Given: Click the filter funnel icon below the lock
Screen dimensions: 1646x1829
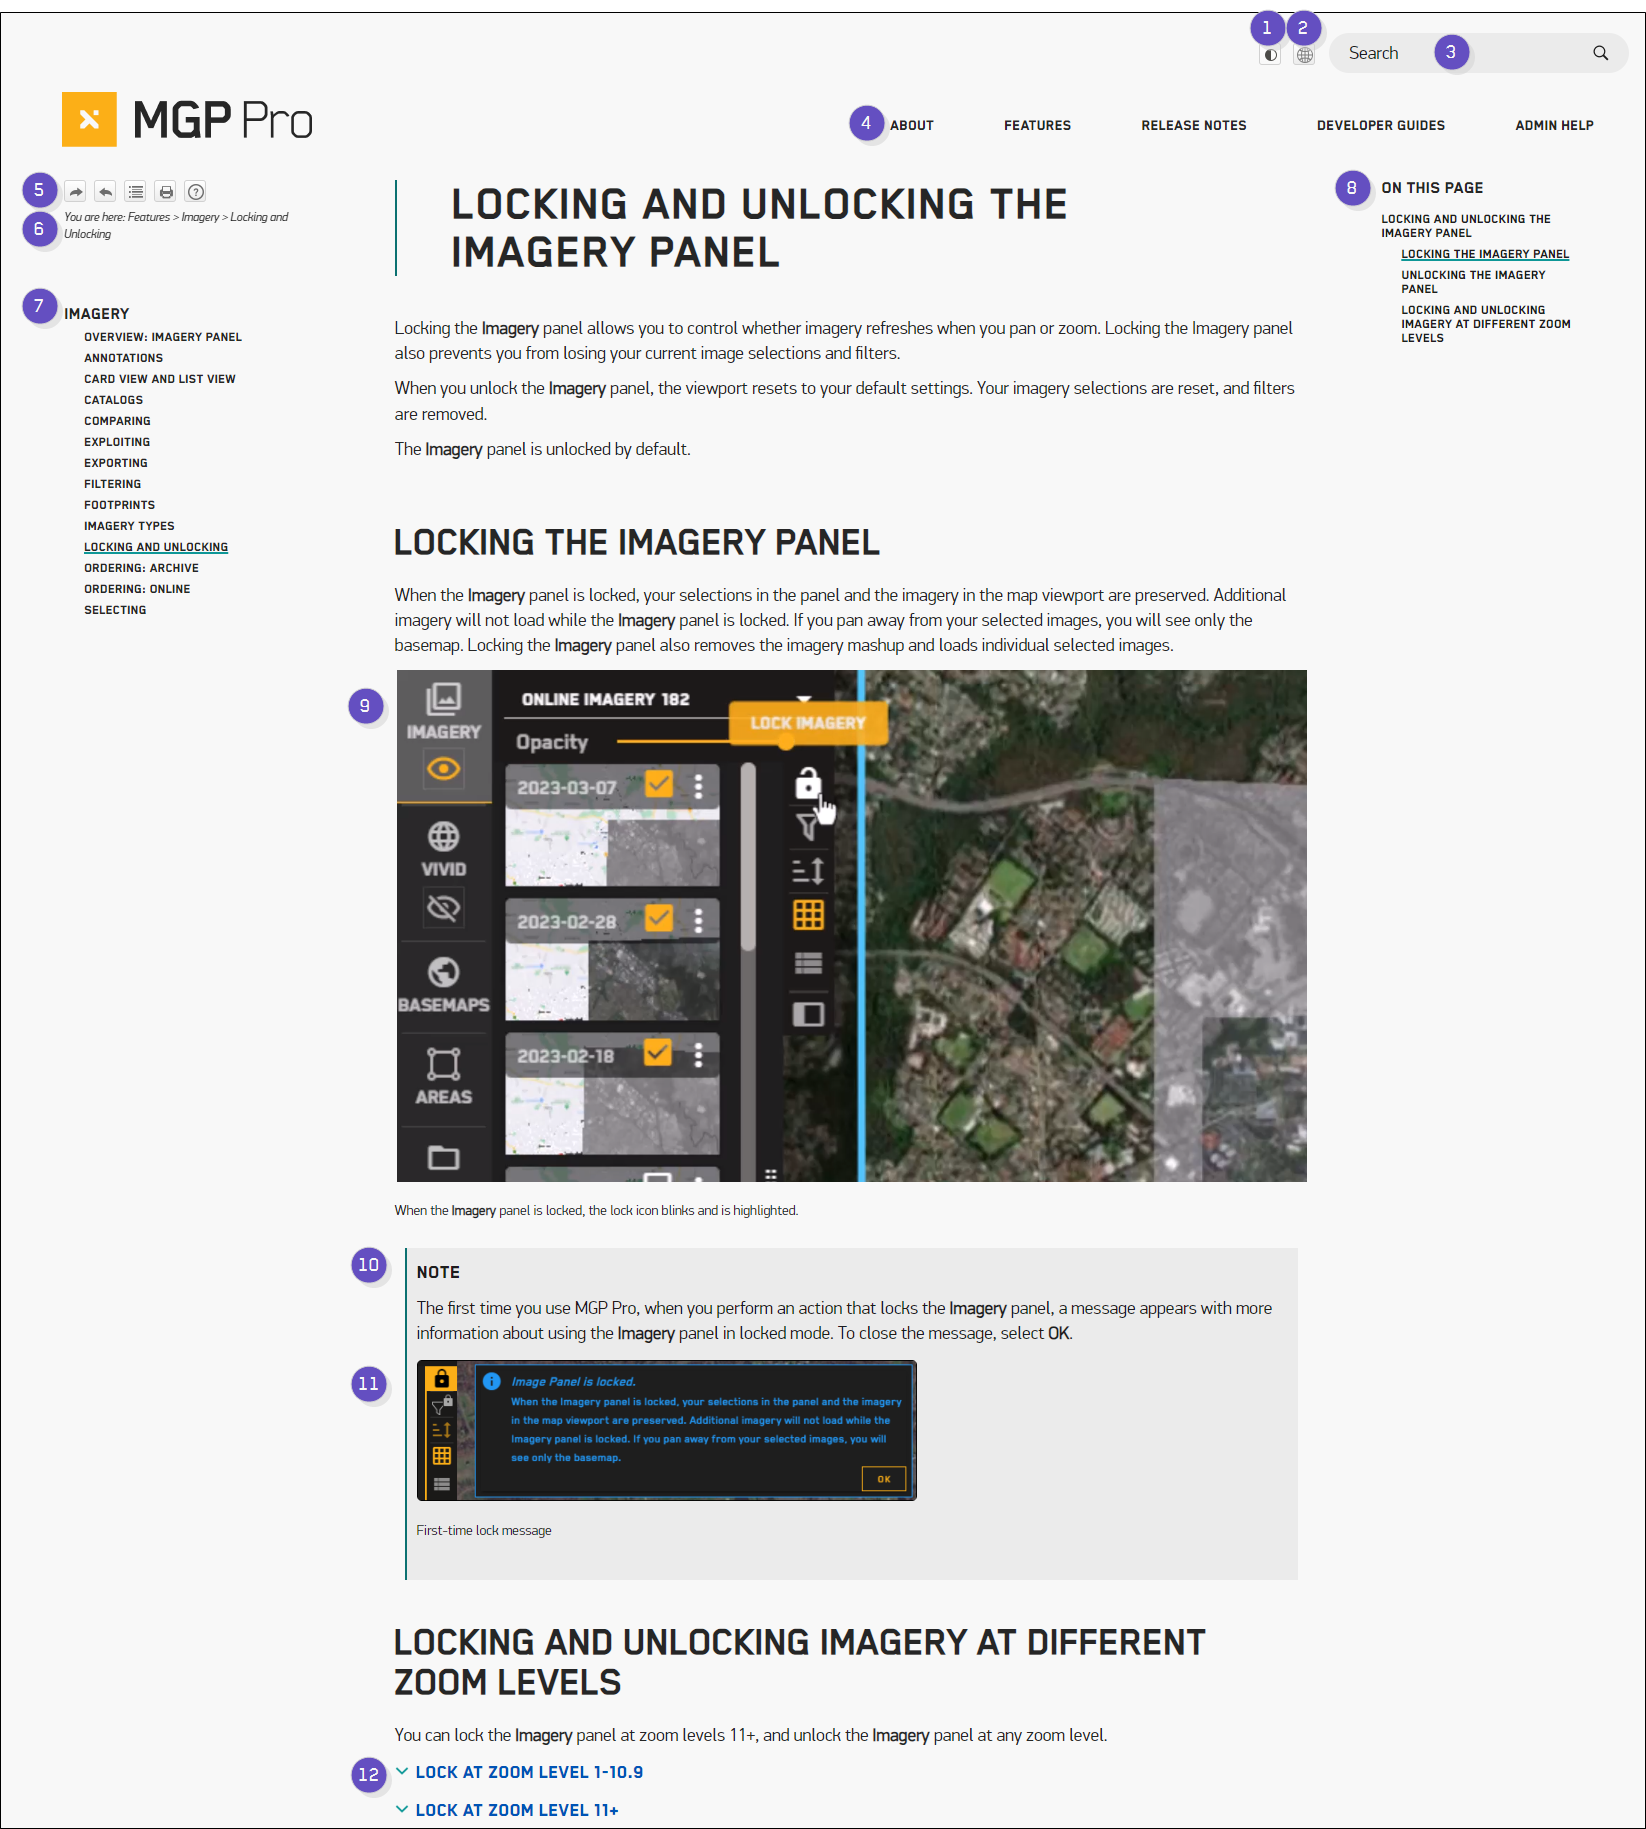Looking at the screenshot, I should point(806,827).
